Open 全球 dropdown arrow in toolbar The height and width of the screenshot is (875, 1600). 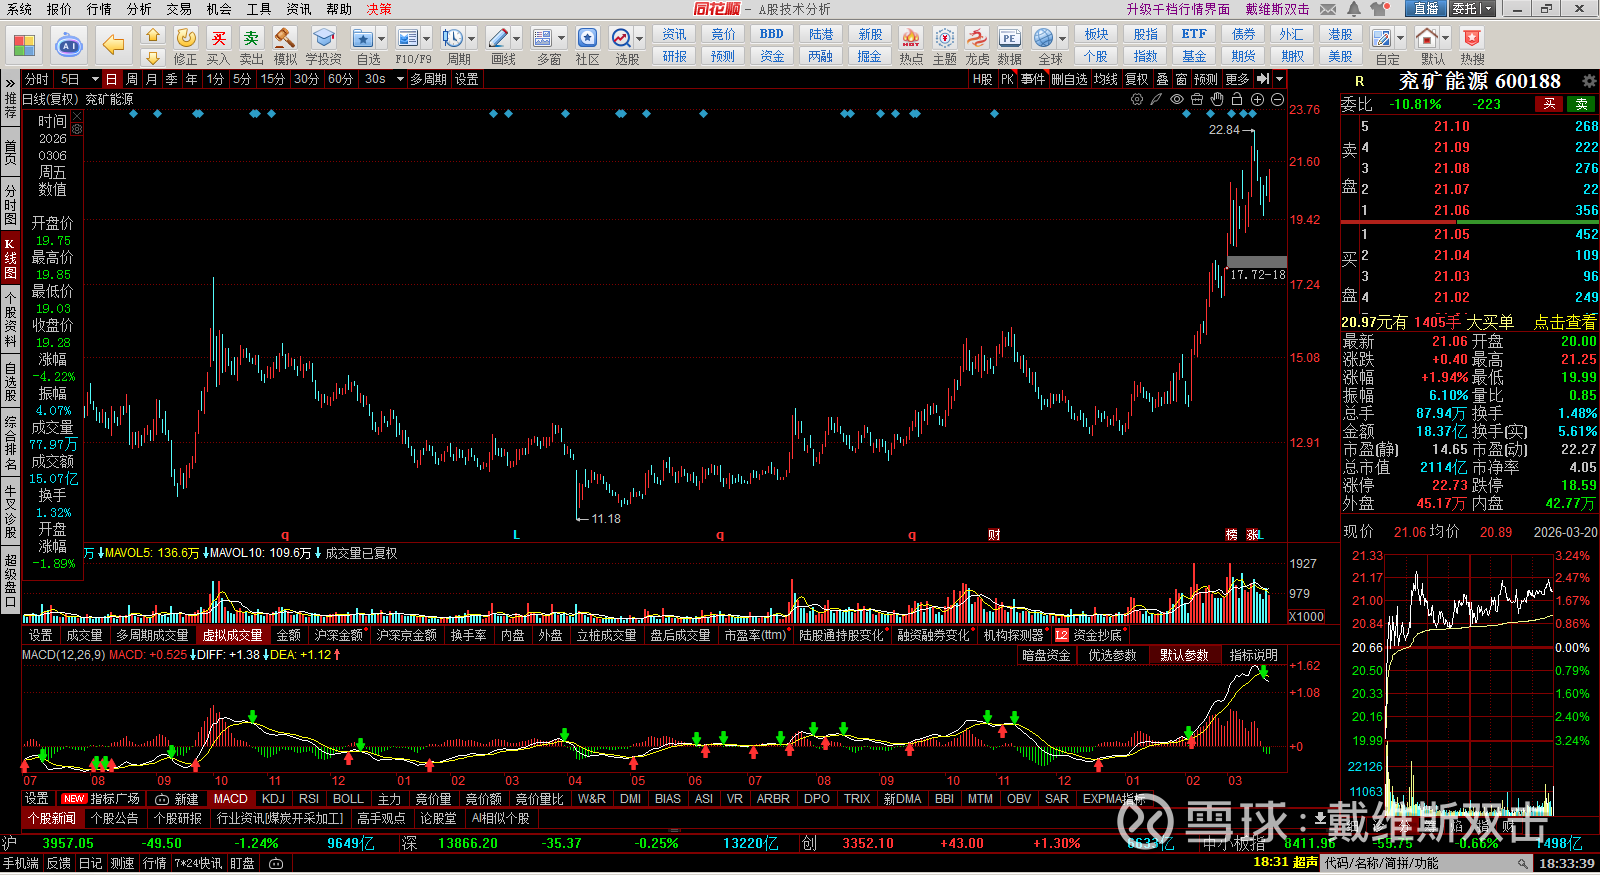(x=1062, y=39)
